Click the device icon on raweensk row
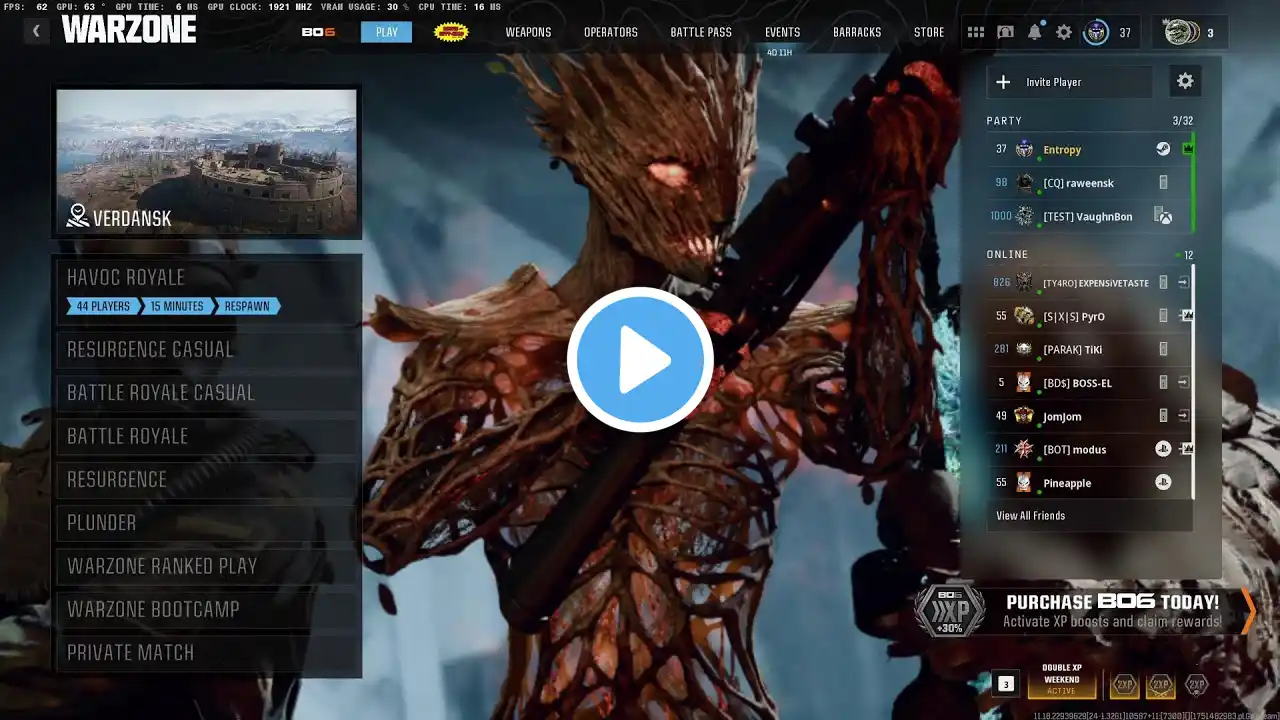Viewport: 1280px width, 720px height. point(1163,183)
